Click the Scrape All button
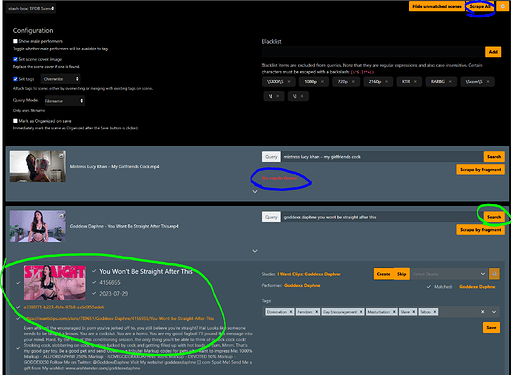This screenshot has height=375, width=511. coord(480,6)
